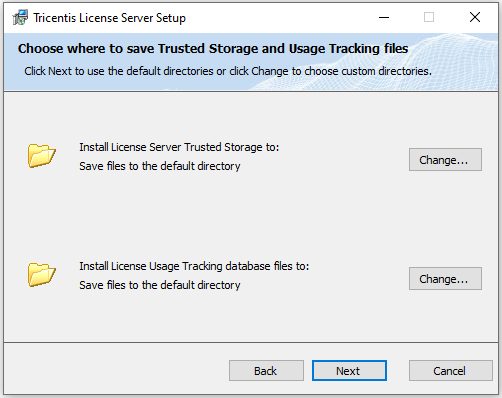Click the greyed-out maximize window button
The height and width of the screenshot is (398, 502).
coord(429,17)
